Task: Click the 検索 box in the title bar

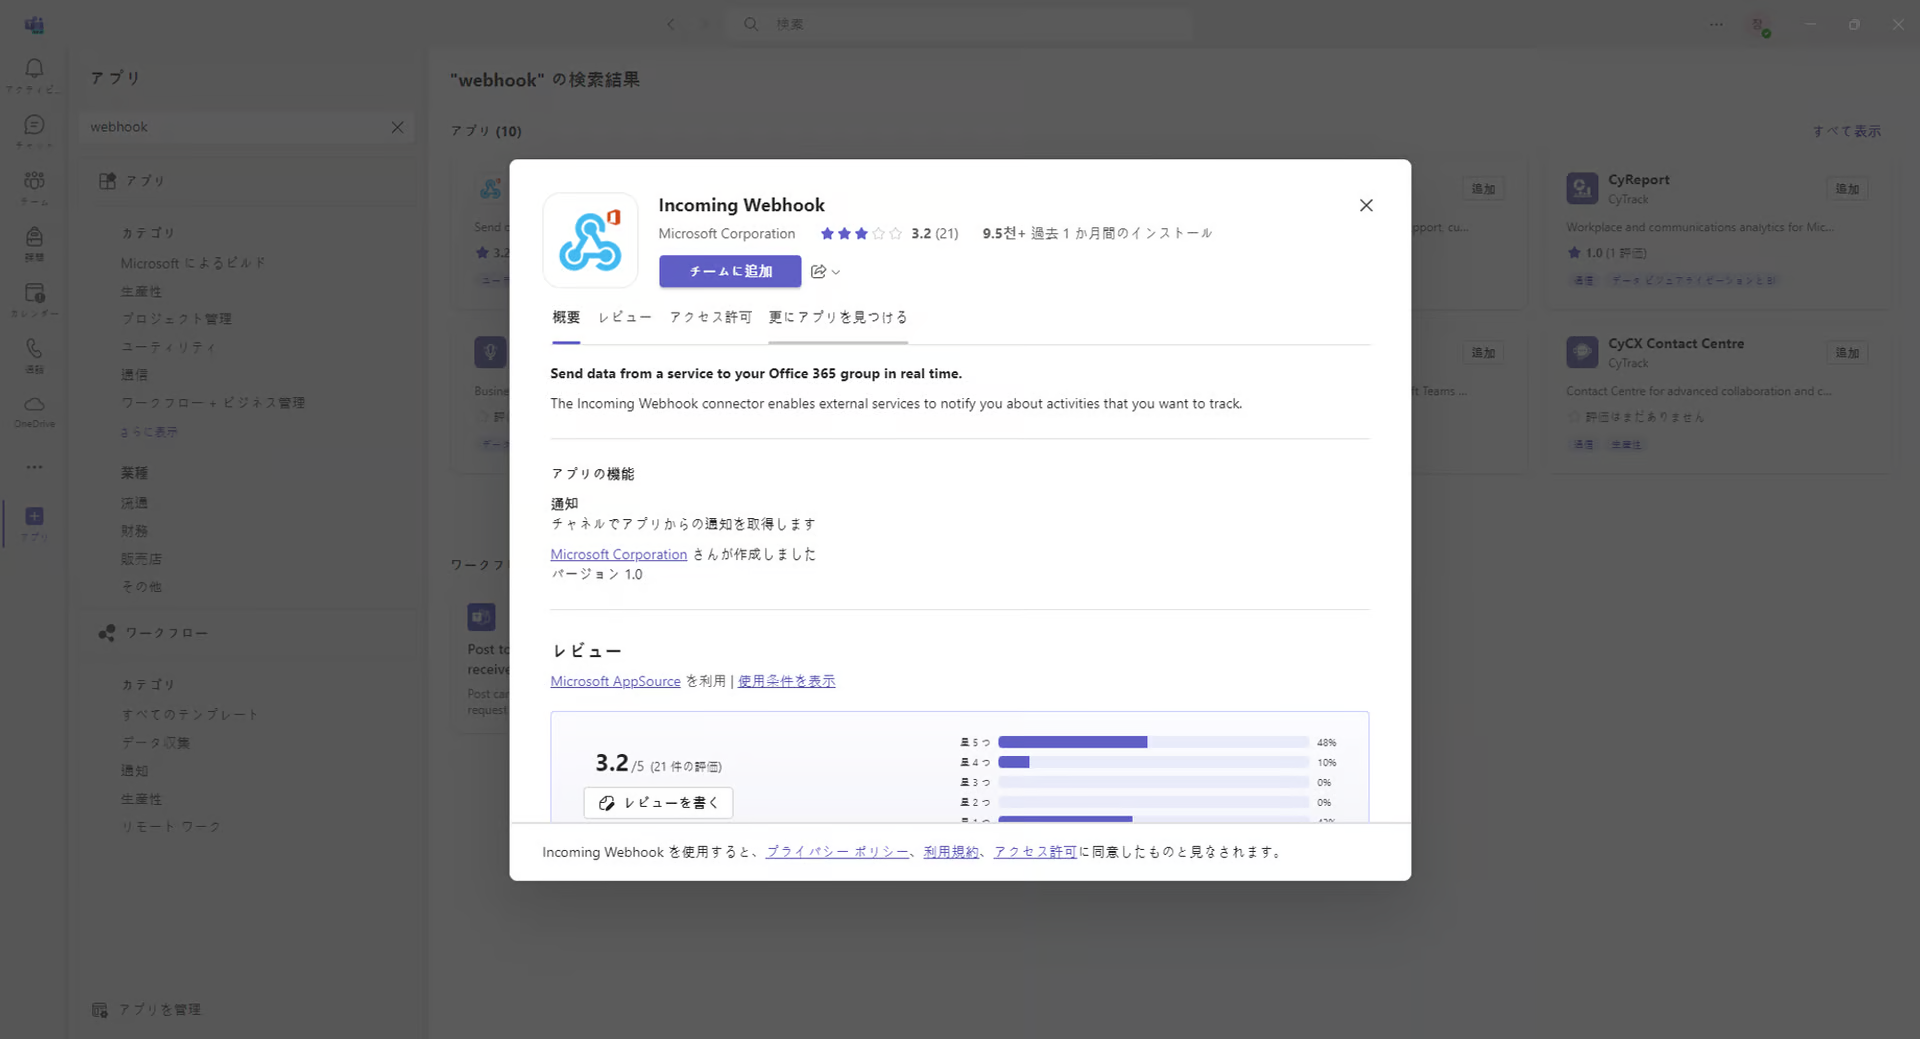Action: click(x=960, y=24)
